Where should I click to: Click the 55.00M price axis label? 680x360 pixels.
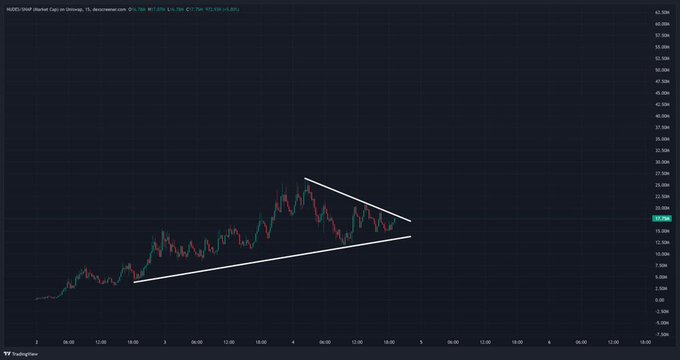[x=662, y=47]
